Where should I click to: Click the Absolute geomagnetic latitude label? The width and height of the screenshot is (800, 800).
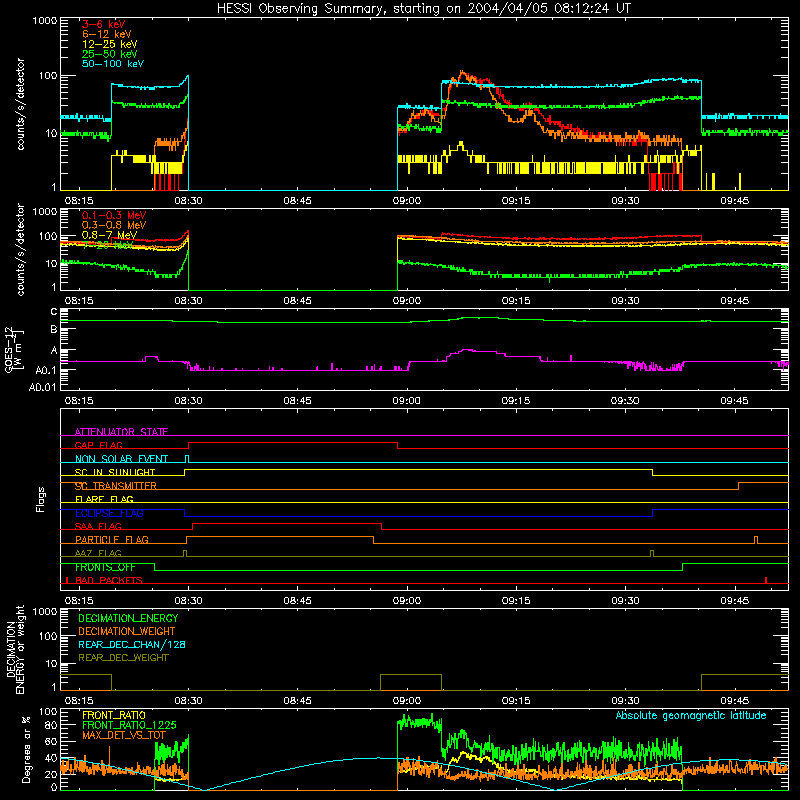[x=691, y=715]
